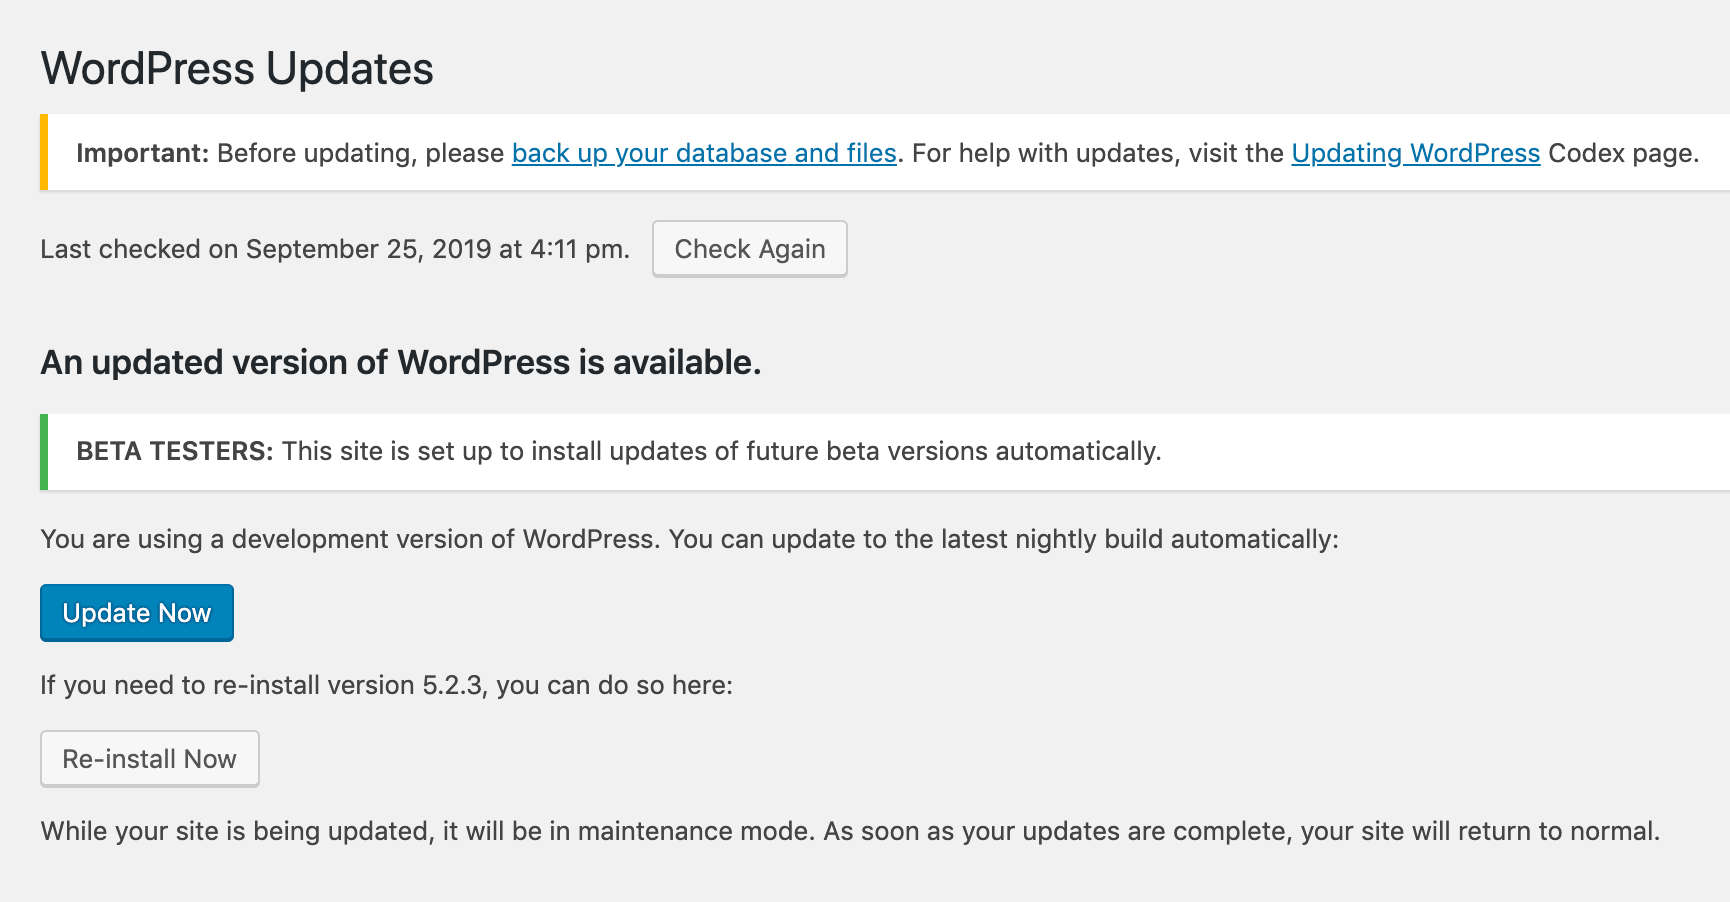Start the nightly build update via Update Now

pyautogui.click(x=136, y=612)
